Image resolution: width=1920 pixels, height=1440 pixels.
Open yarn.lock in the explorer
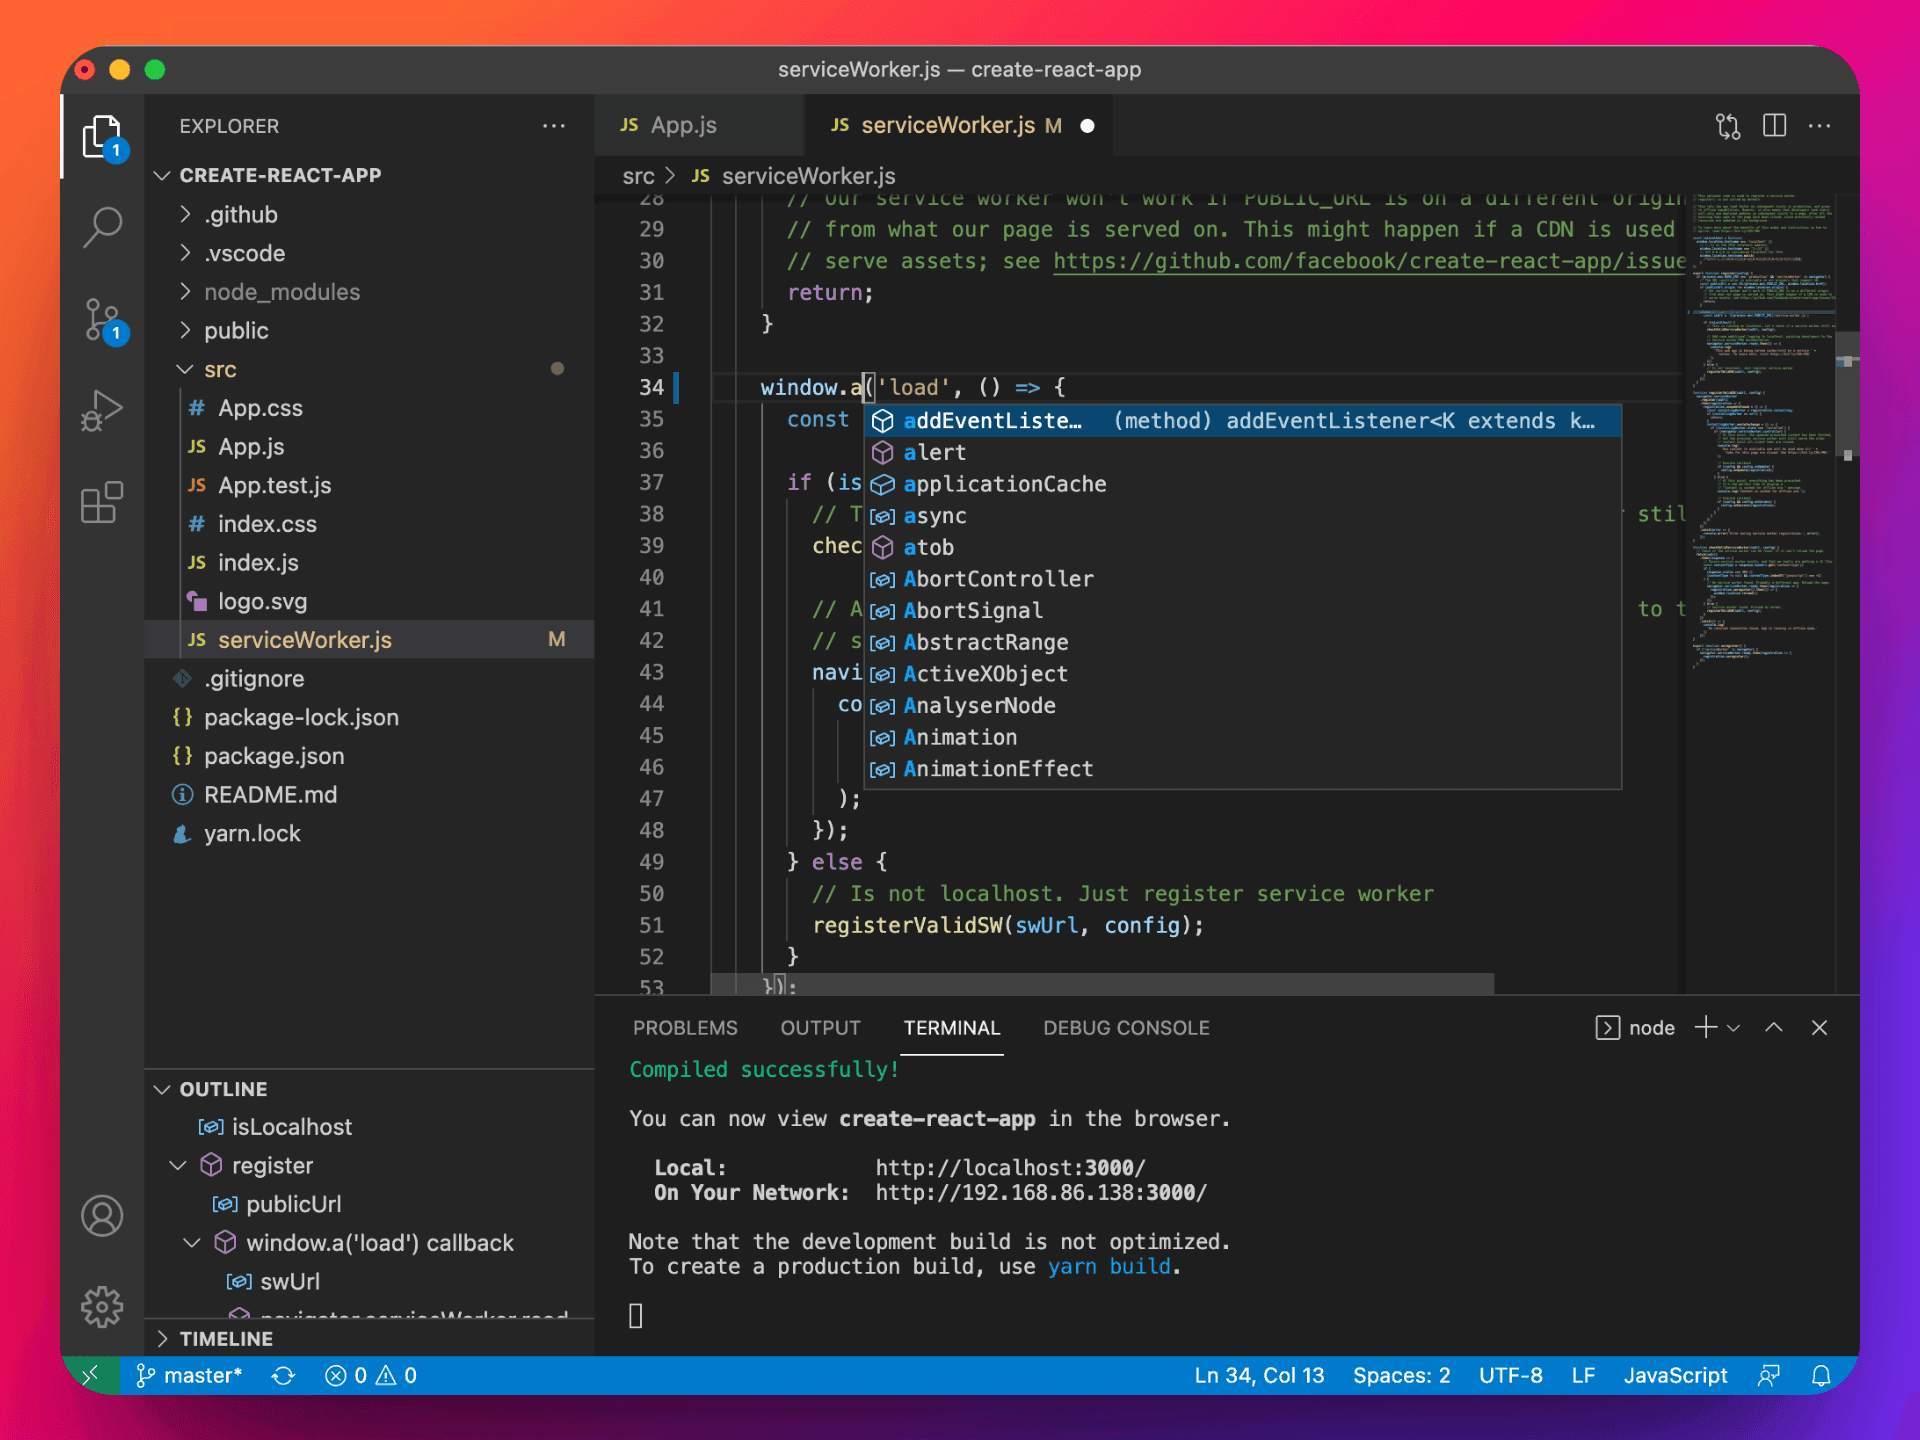coord(369,834)
